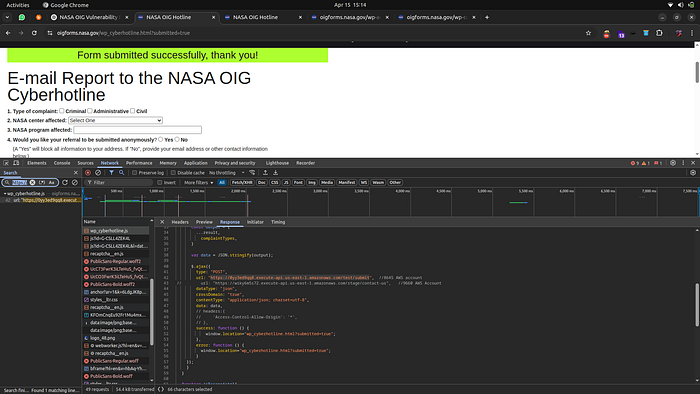This screenshot has width=700, height=394.
Task: Clear search results in Search panel
Action: tap(75, 182)
